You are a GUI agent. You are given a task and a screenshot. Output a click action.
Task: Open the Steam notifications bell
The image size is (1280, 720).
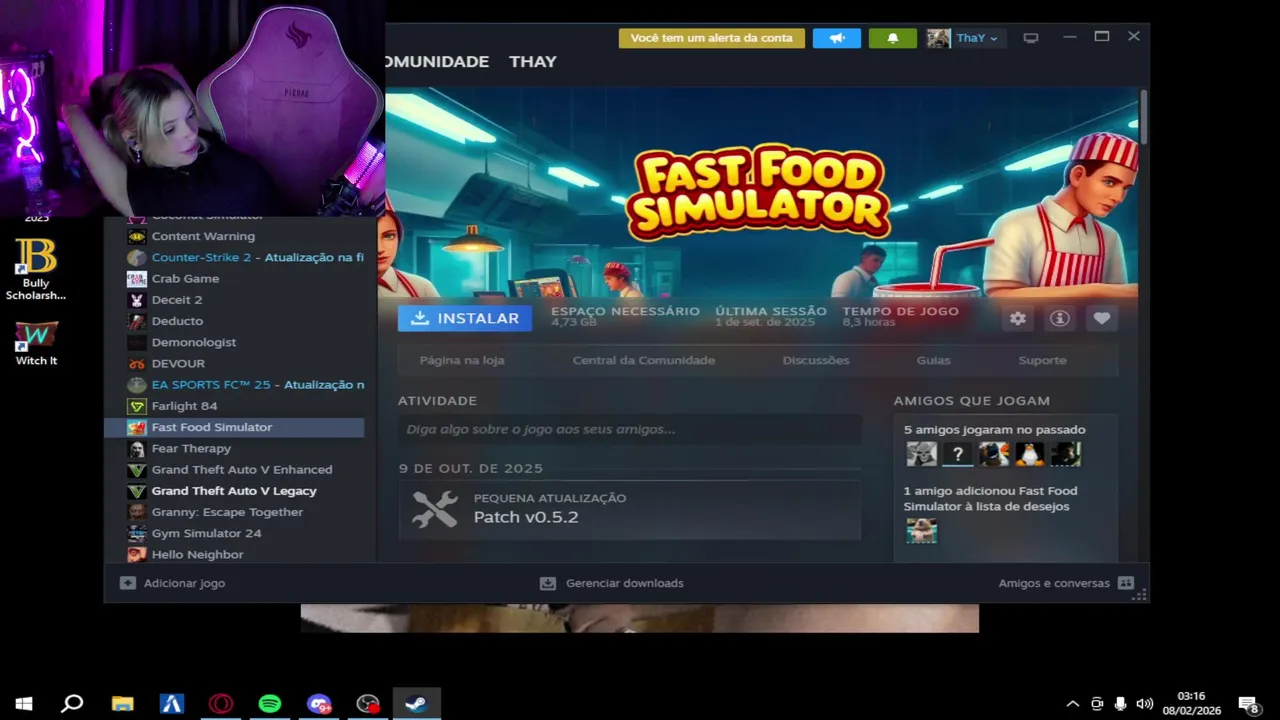pos(893,38)
